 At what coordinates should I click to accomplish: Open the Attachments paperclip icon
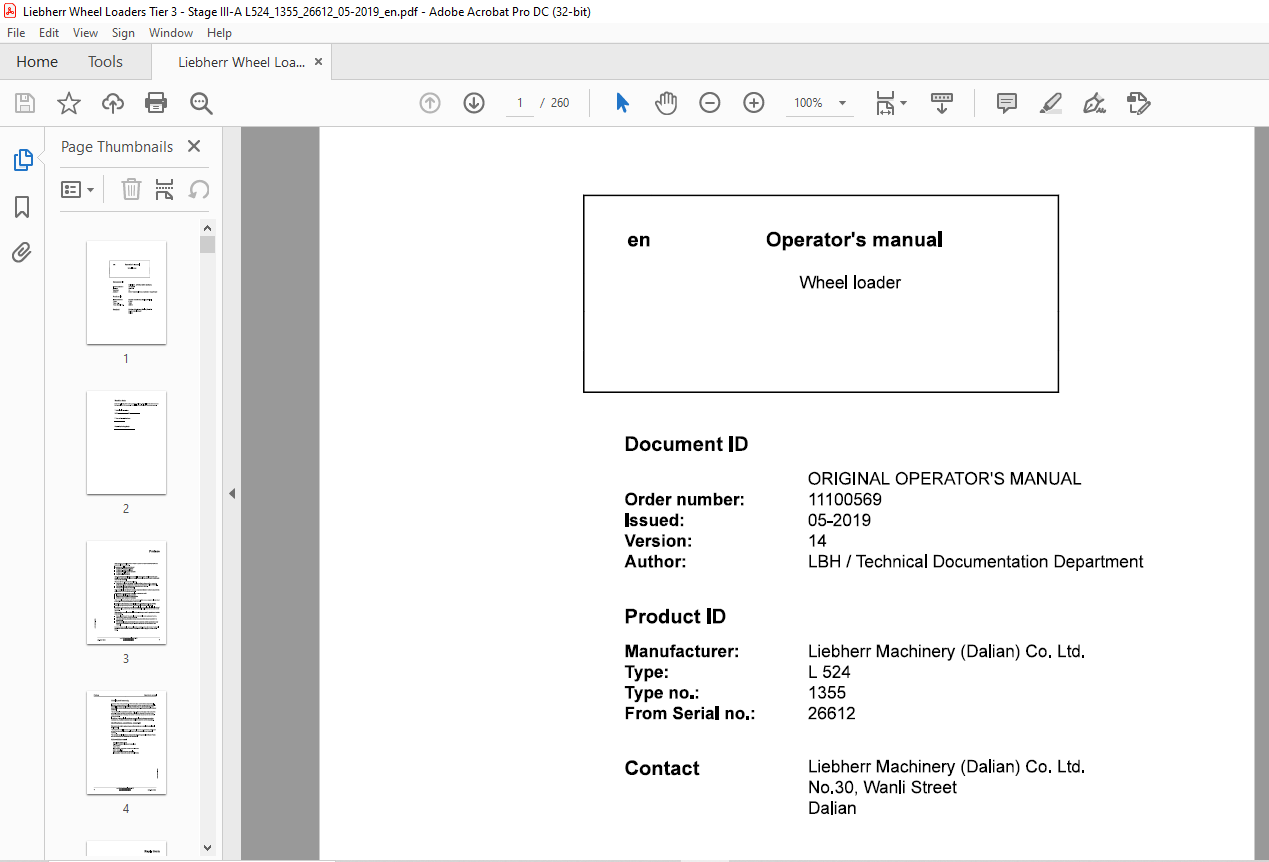[x=22, y=252]
